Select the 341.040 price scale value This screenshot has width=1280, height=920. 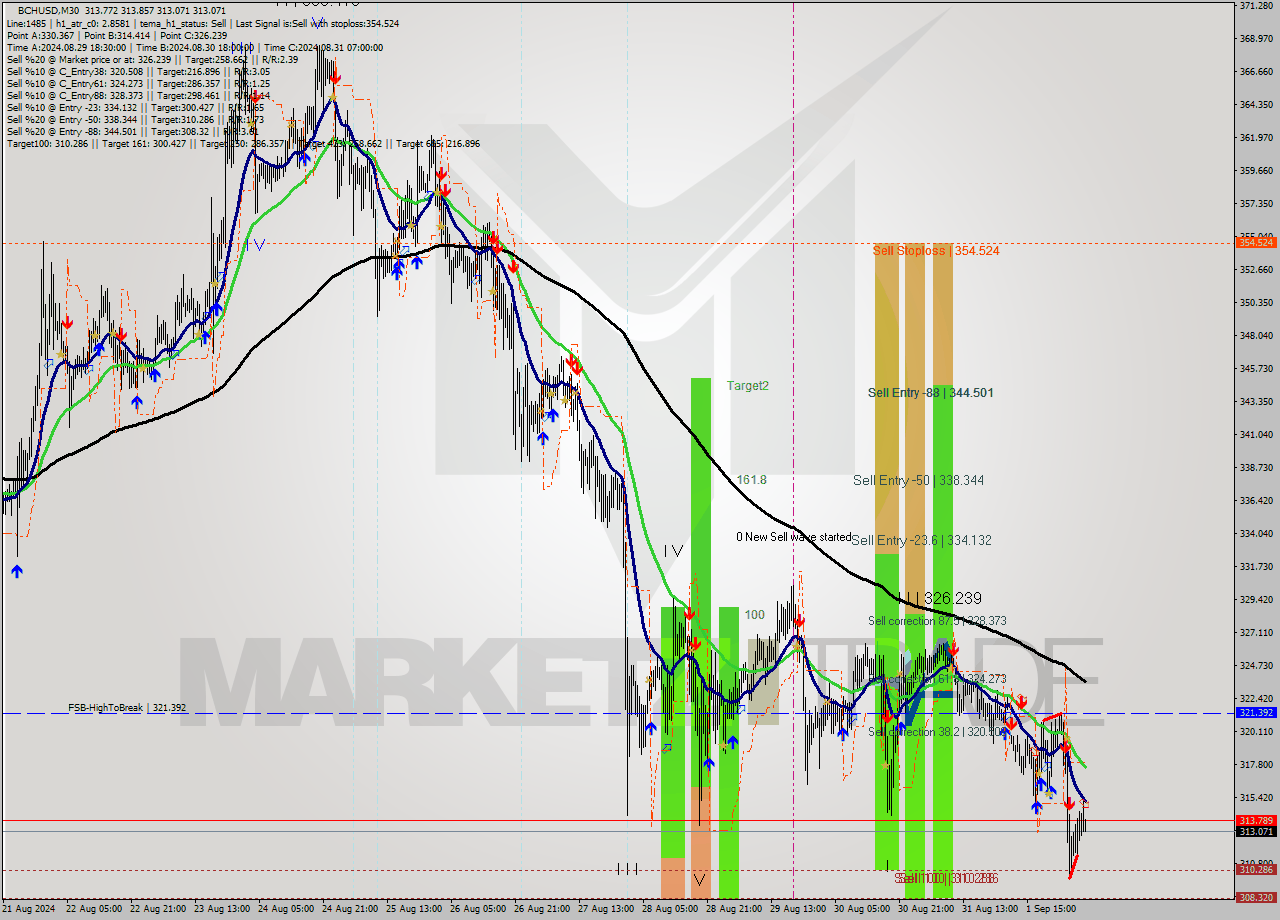(1255, 434)
